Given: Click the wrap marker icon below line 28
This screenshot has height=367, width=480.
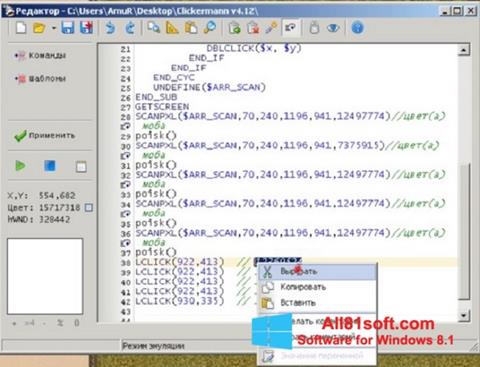Looking at the screenshot, I should click(x=125, y=126).
